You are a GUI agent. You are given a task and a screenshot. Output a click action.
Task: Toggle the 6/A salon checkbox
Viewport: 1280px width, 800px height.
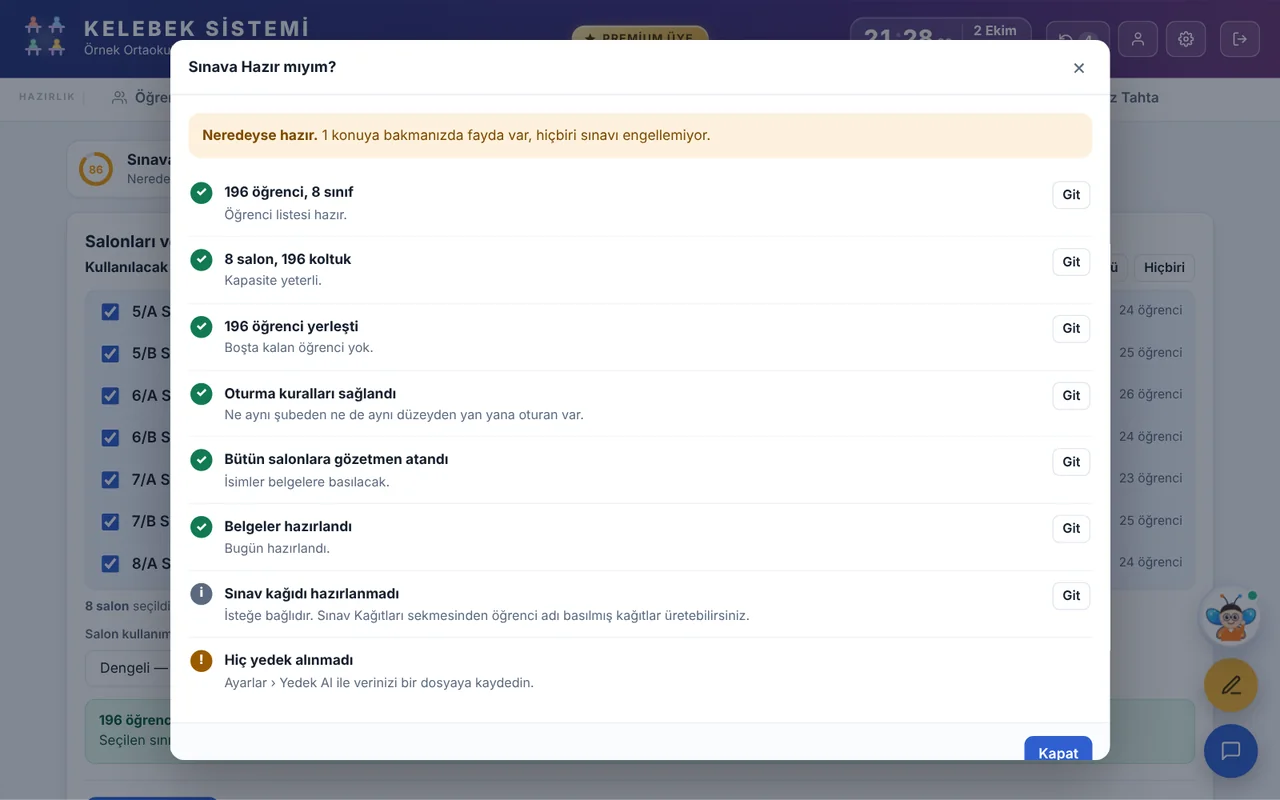[111, 396]
